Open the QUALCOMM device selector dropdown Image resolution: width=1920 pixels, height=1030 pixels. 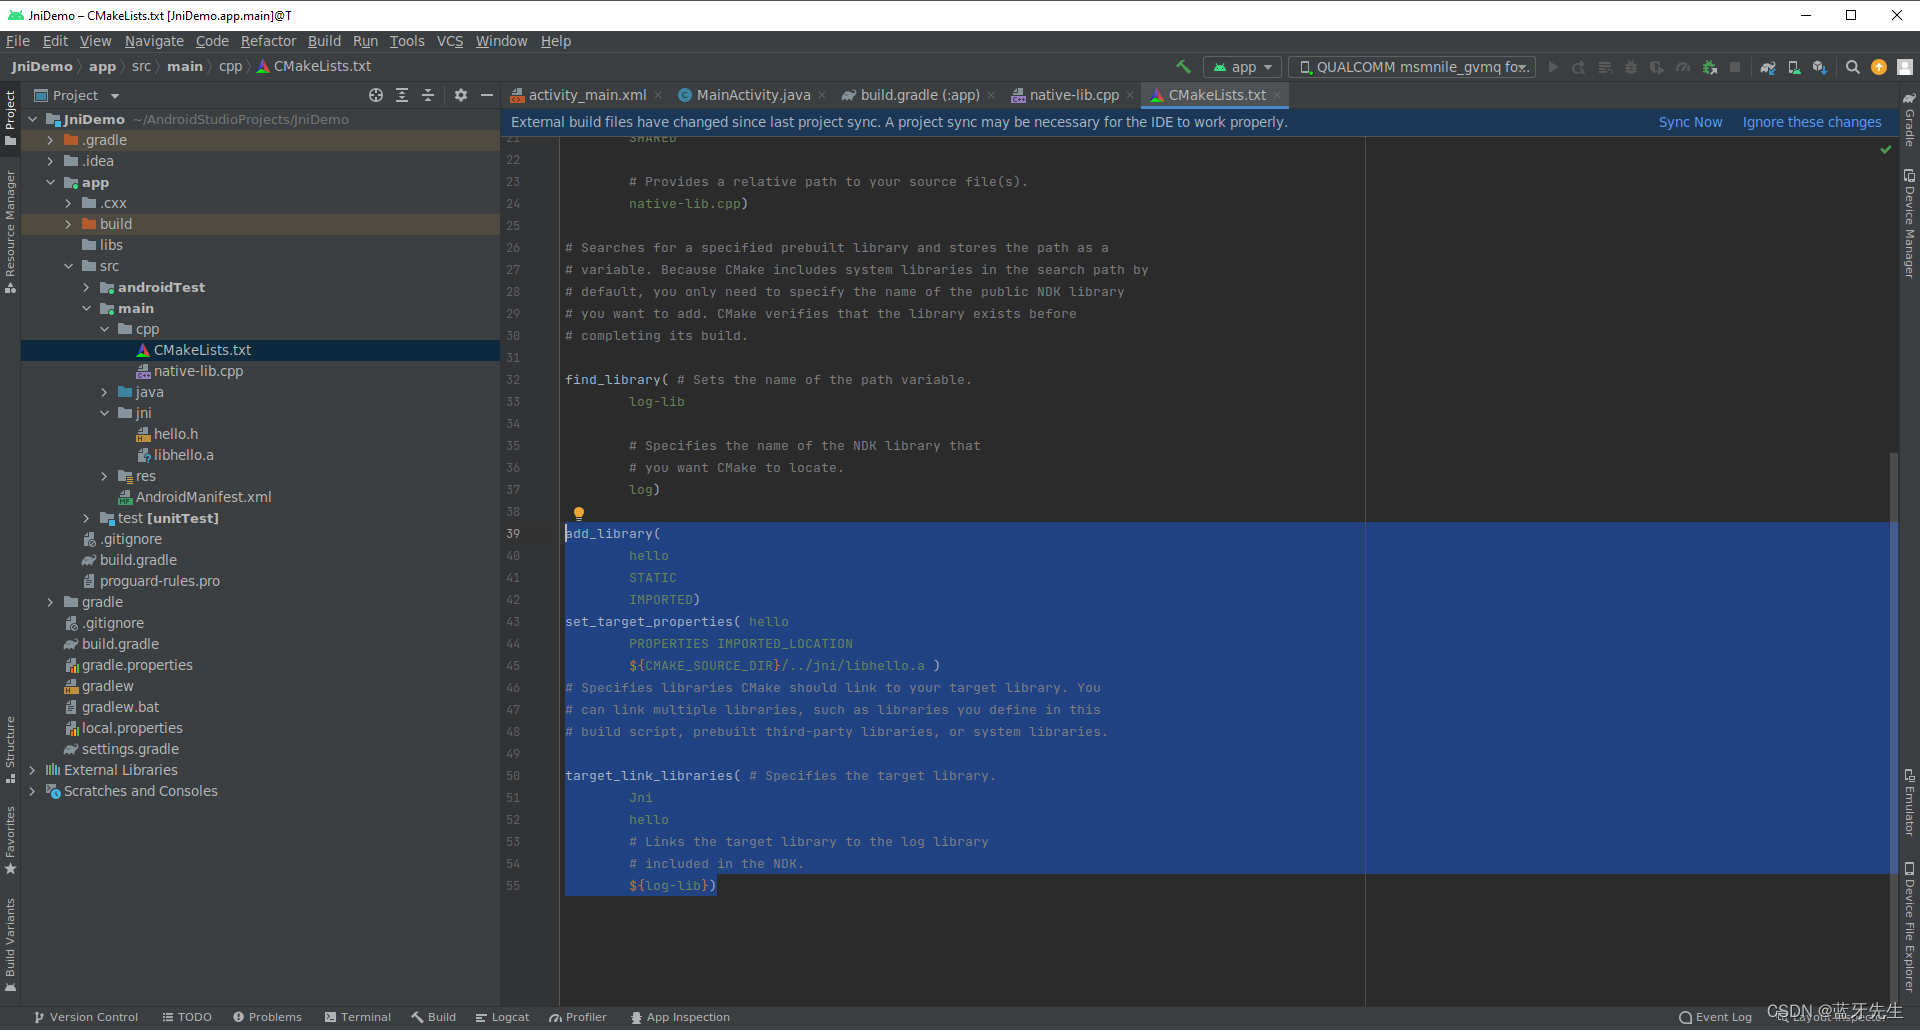(x=1411, y=66)
